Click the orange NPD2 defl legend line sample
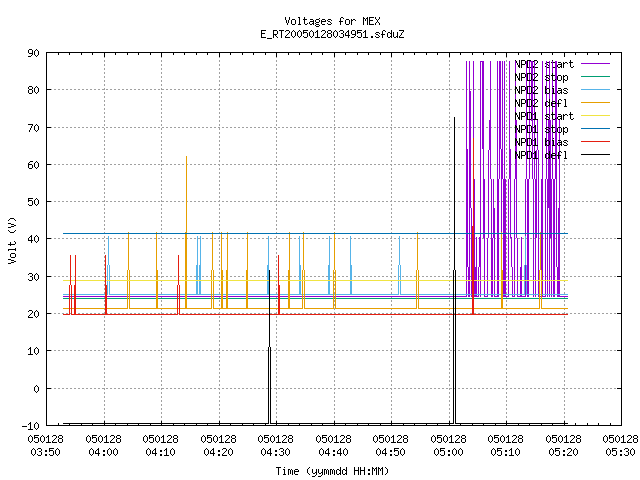This screenshot has width=640, height=480. [x=595, y=102]
